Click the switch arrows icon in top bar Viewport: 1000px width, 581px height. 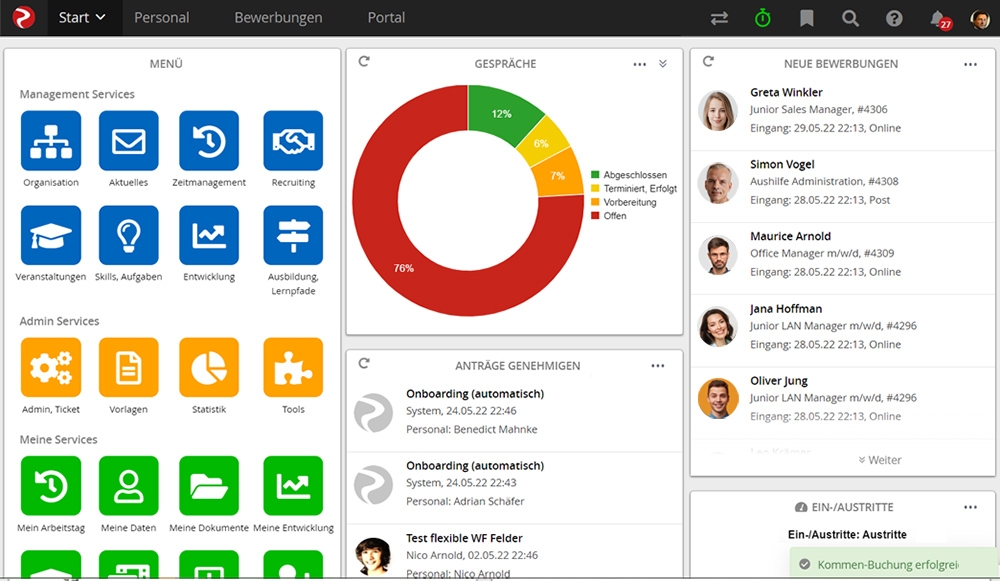[719, 18]
